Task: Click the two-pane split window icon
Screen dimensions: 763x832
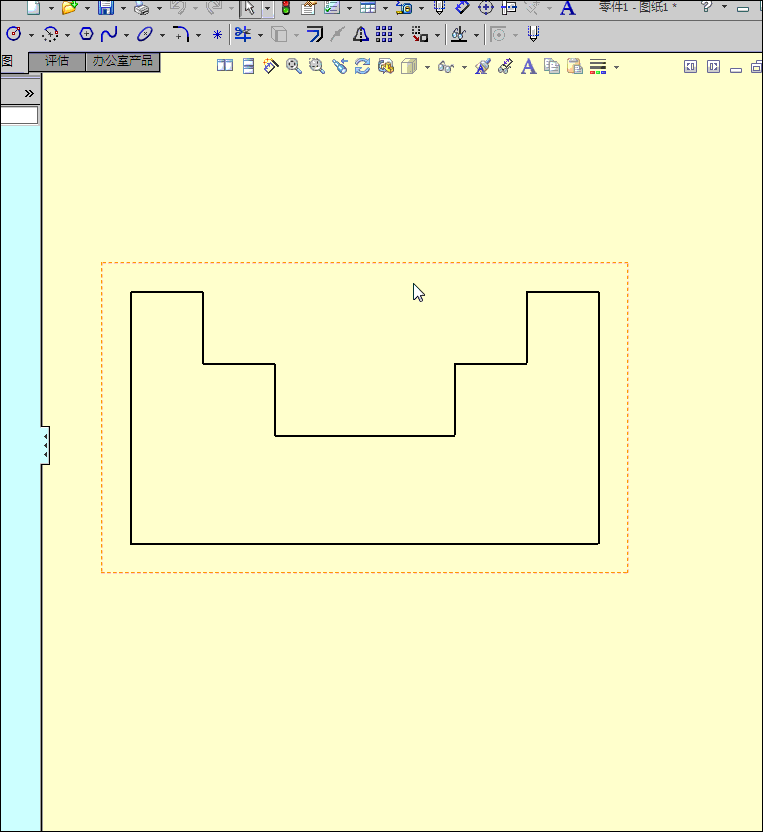Action: point(225,66)
